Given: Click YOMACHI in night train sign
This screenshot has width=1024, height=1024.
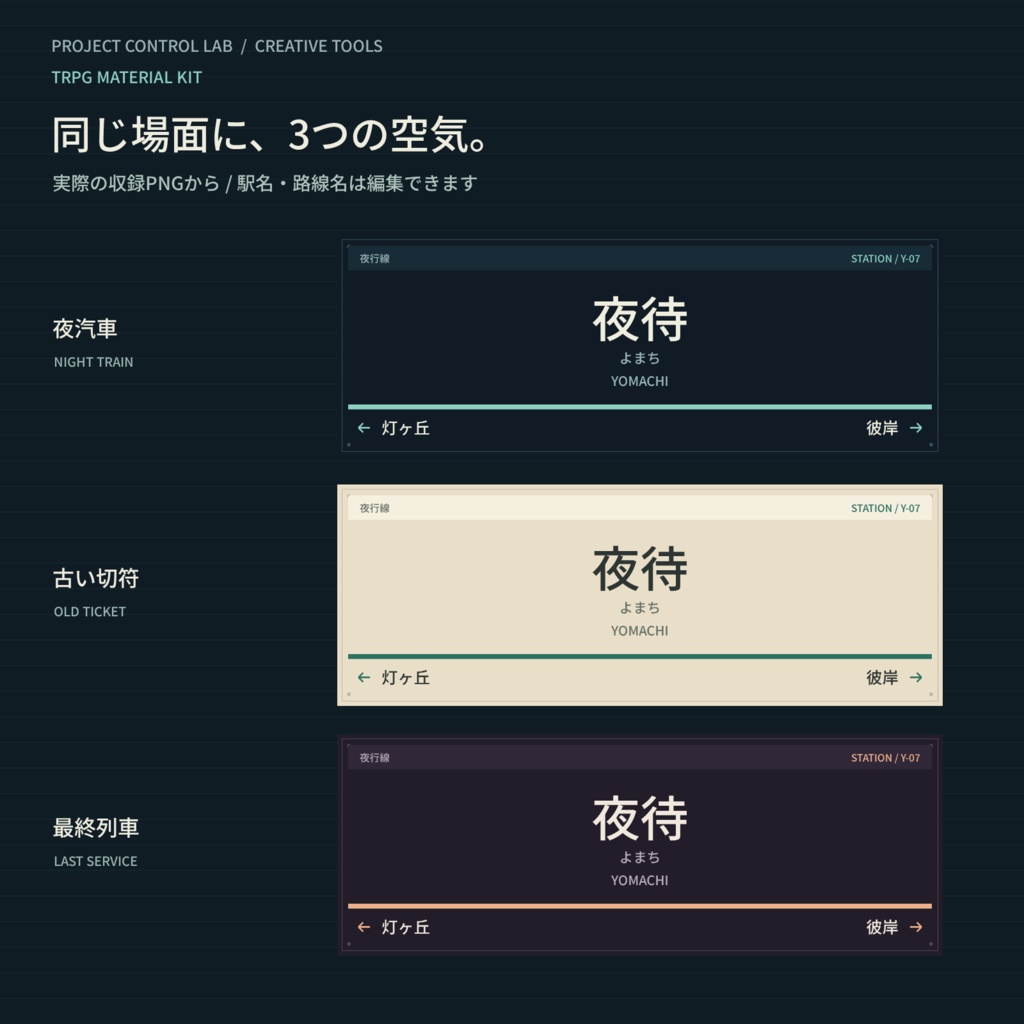Looking at the screenshot, I should pos(639,381).
